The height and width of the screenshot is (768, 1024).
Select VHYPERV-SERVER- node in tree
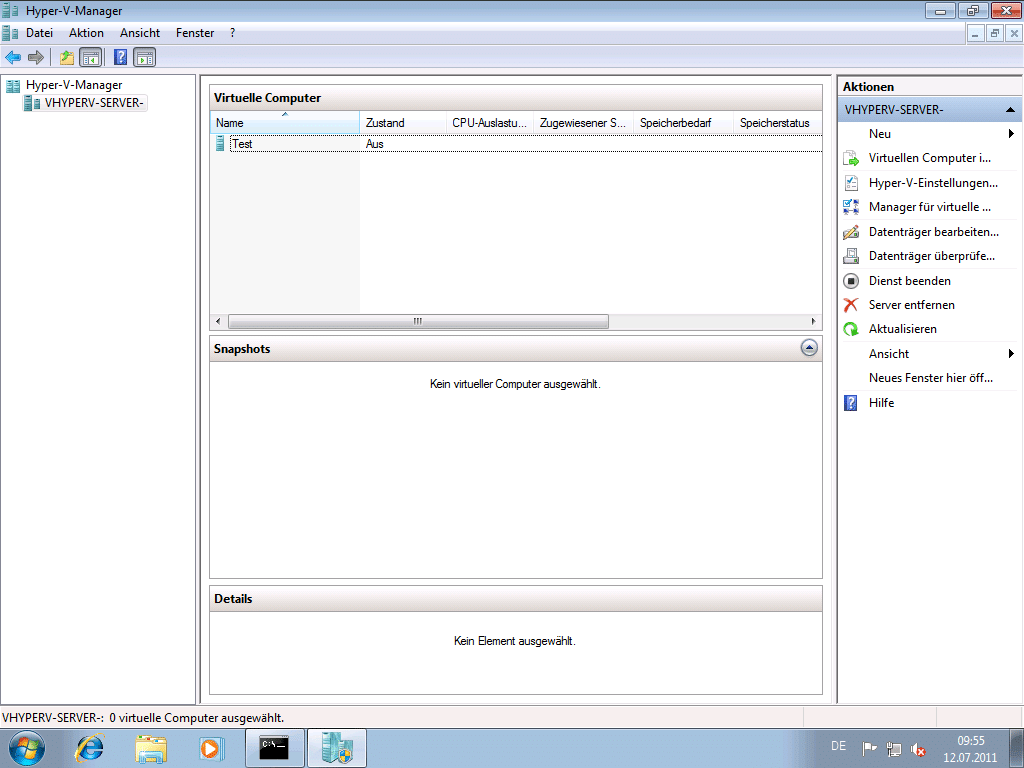pyautogui.click(x=93, y=103)
